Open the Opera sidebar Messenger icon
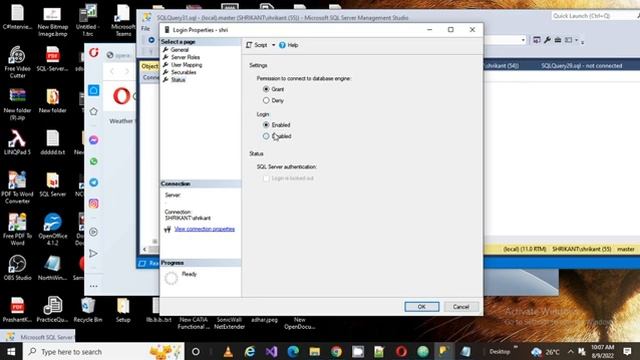 (93, 140)
